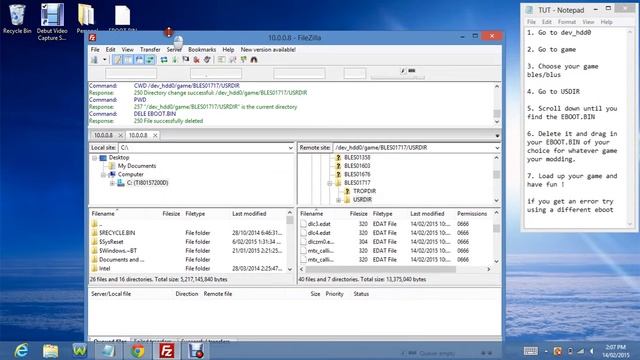640x360 pixels.
Task: Sort remote list by Permissions column
Action: [x=472, y=213]
